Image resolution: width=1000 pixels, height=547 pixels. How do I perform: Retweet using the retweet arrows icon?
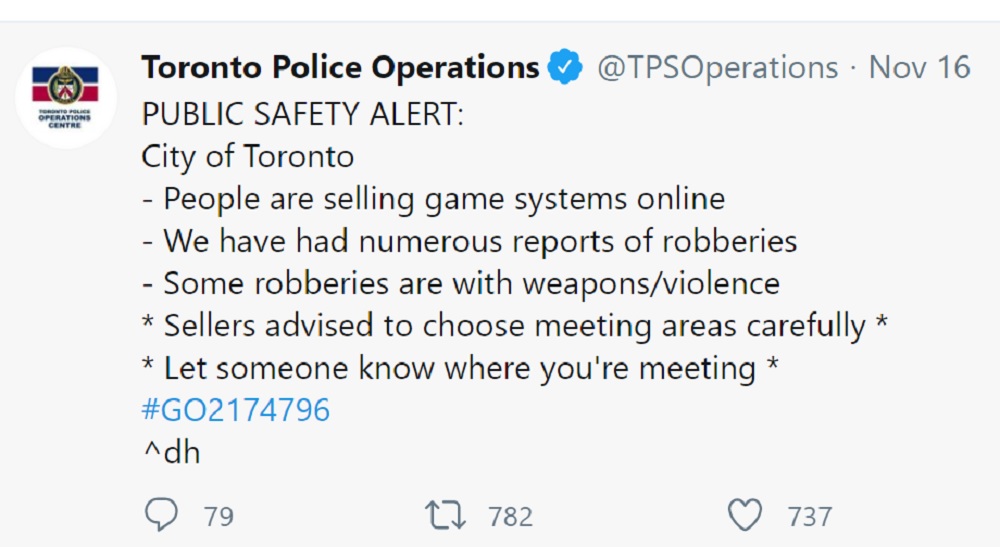445,515
